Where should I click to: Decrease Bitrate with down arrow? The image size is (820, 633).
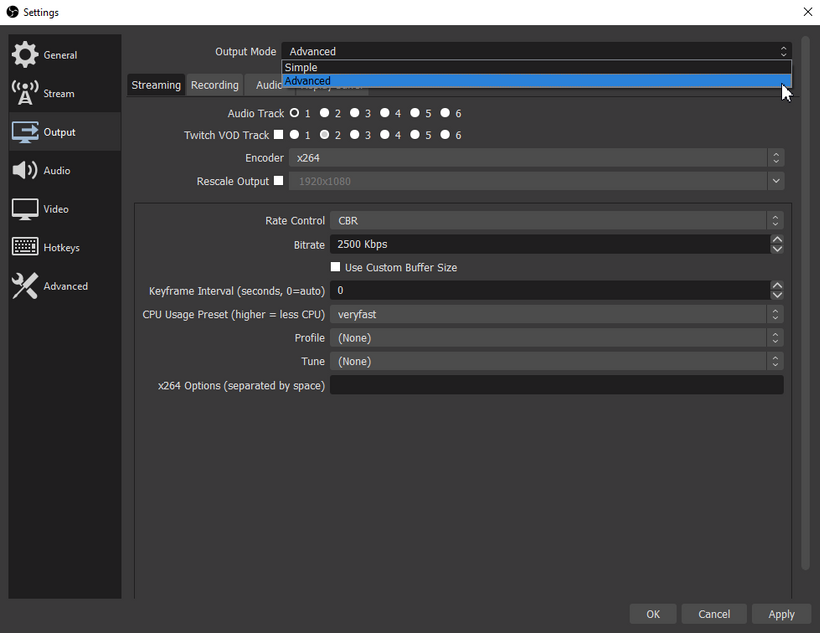(777, 249)
